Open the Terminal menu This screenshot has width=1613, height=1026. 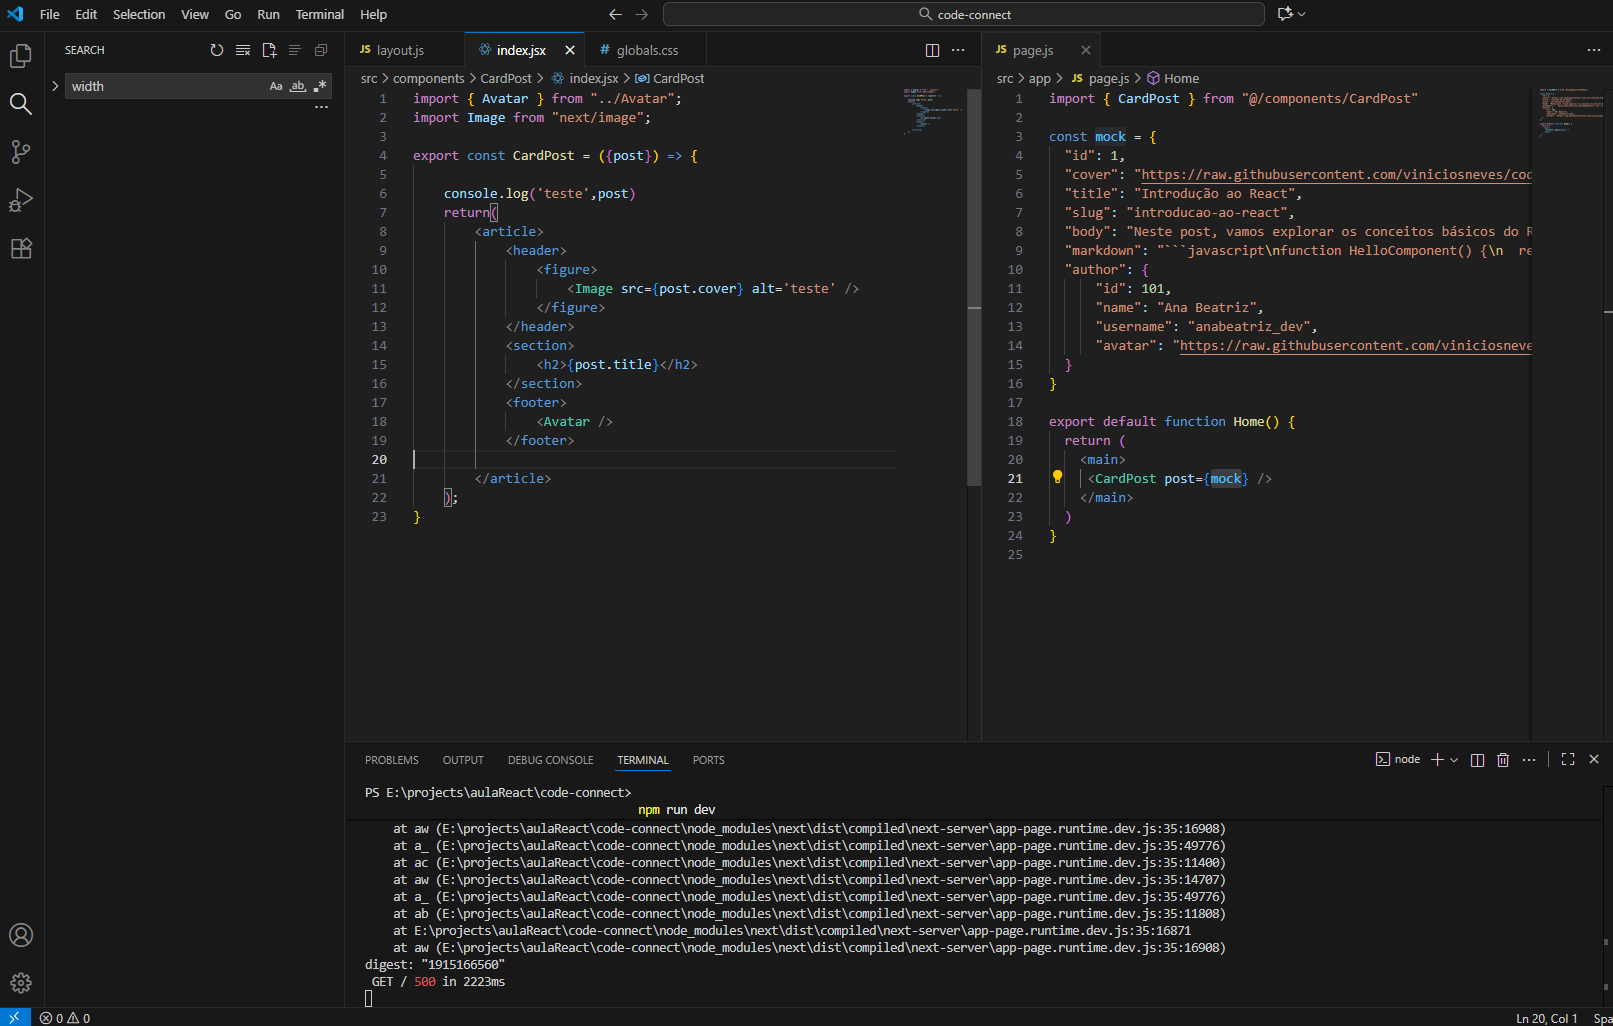coord(319,14)
